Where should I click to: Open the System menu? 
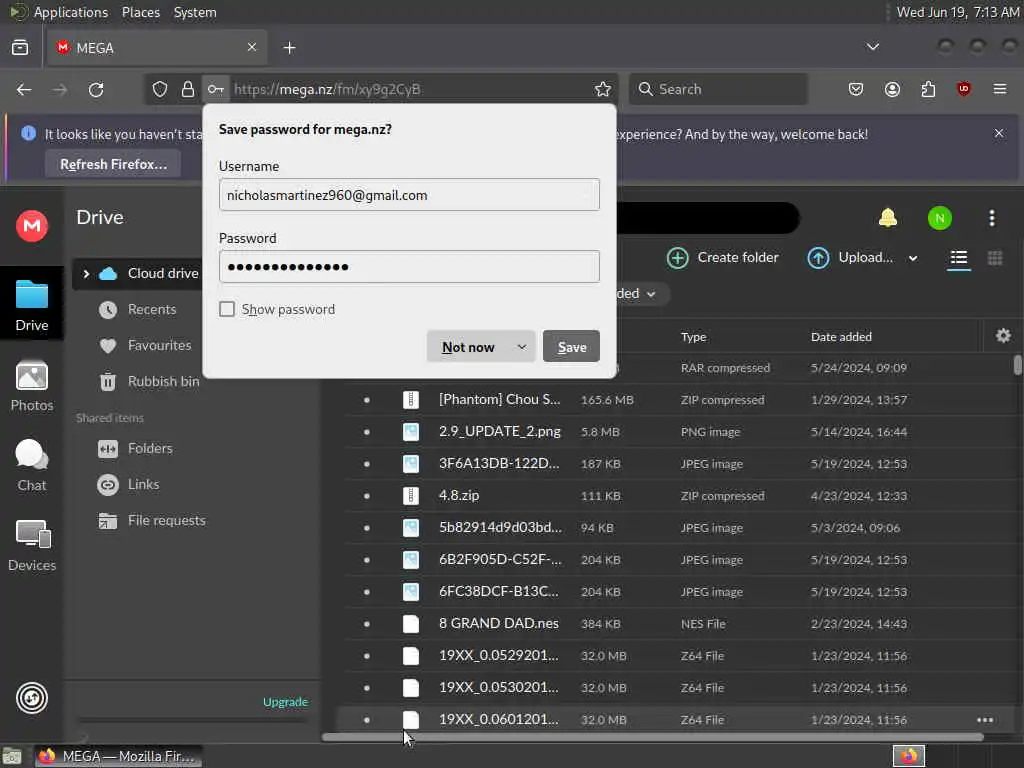click(x=195, y=12)
